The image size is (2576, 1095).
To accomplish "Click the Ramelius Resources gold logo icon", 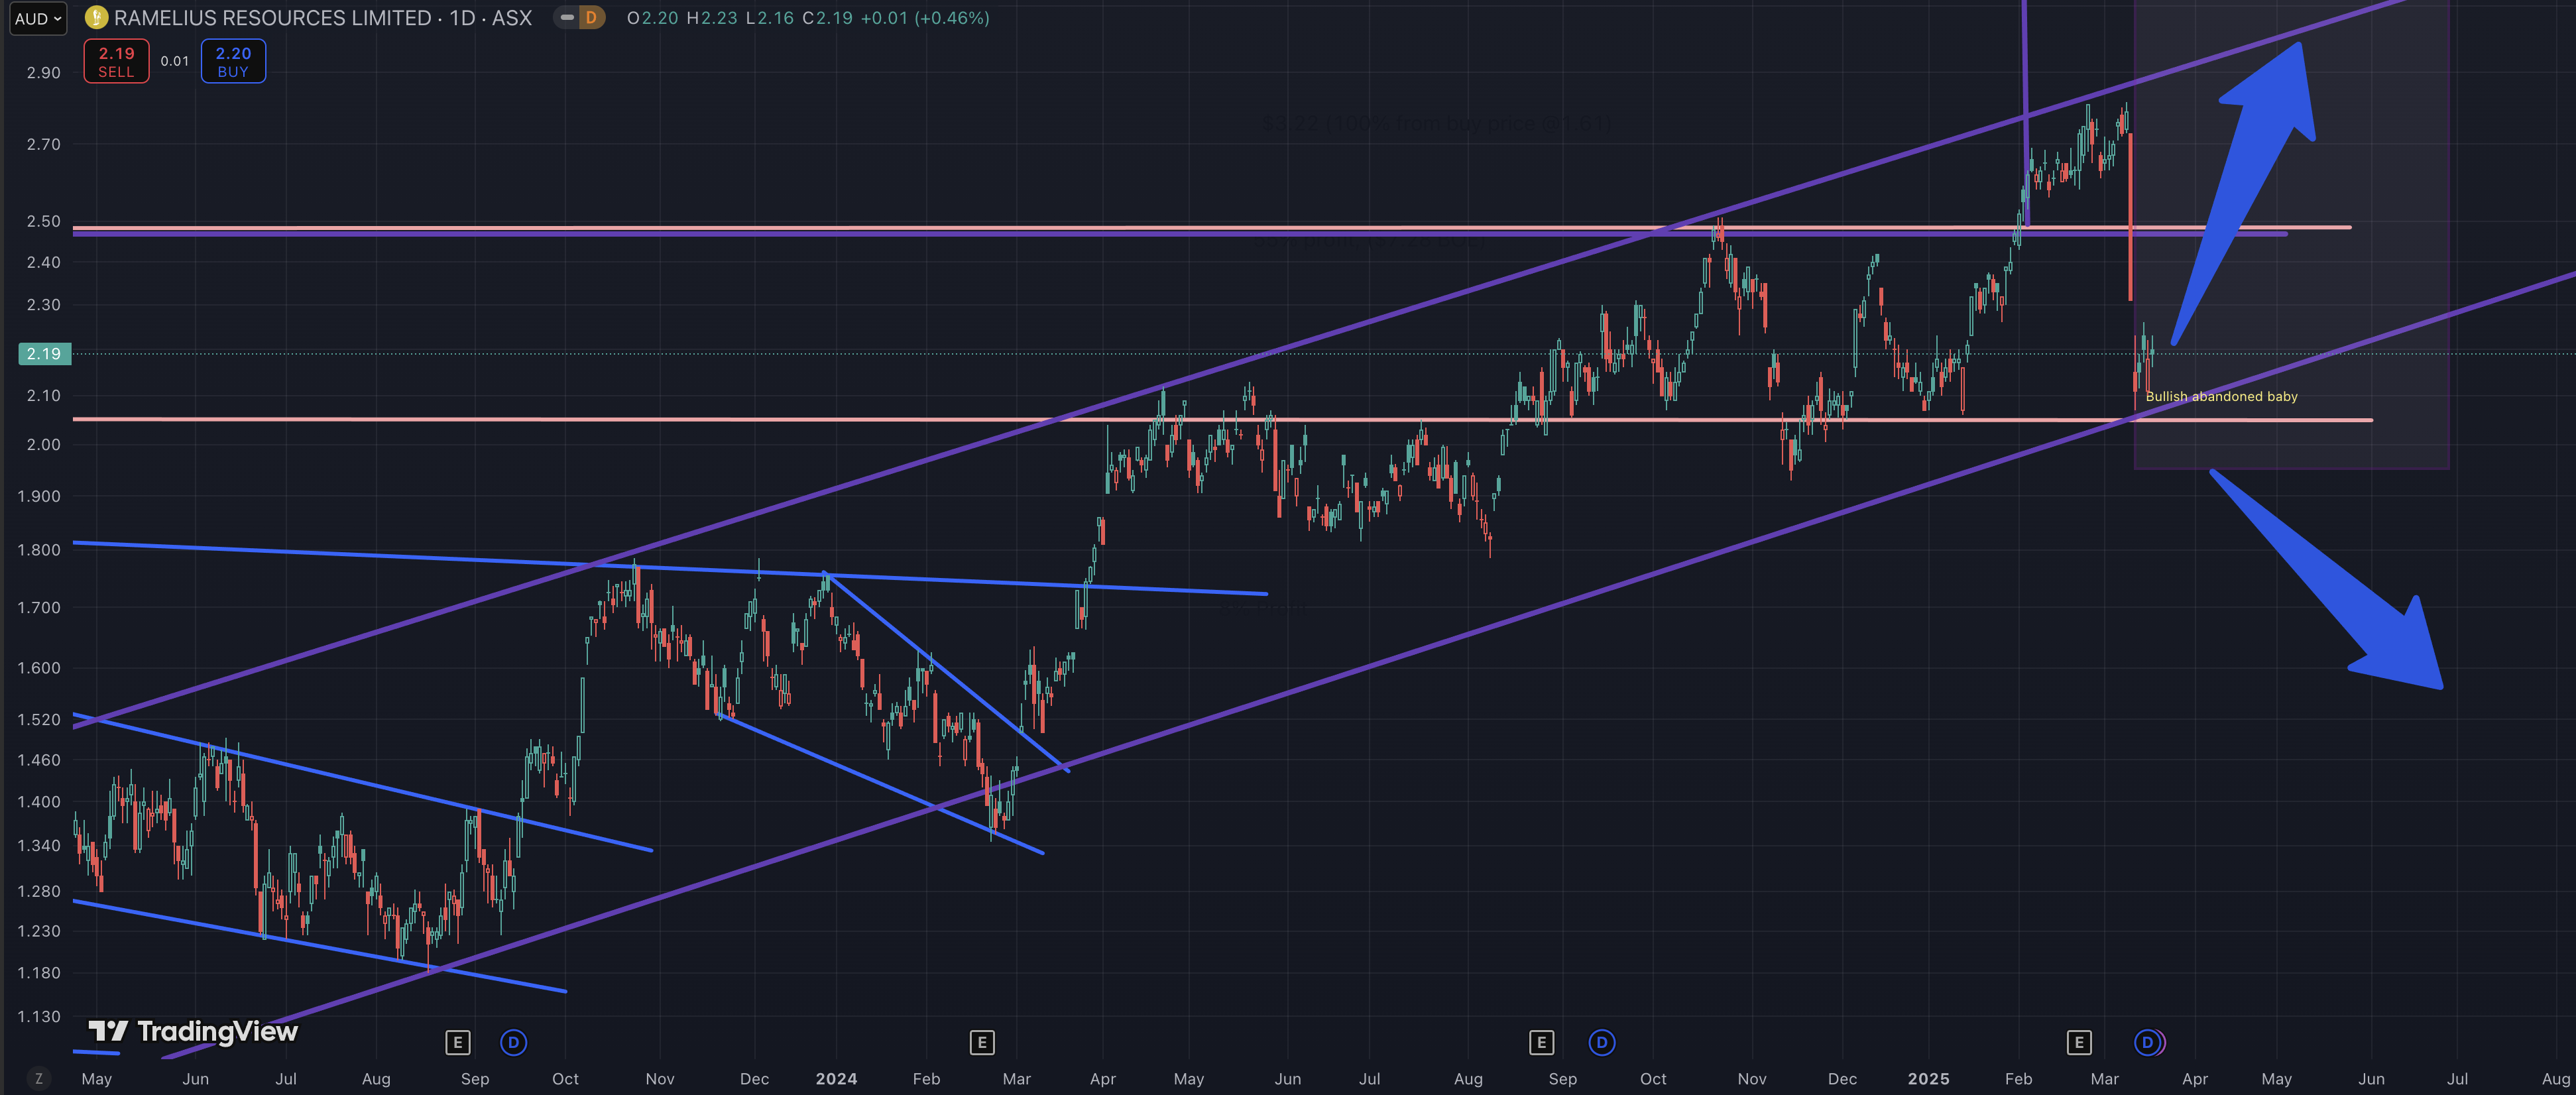I will tap(96, 17).
